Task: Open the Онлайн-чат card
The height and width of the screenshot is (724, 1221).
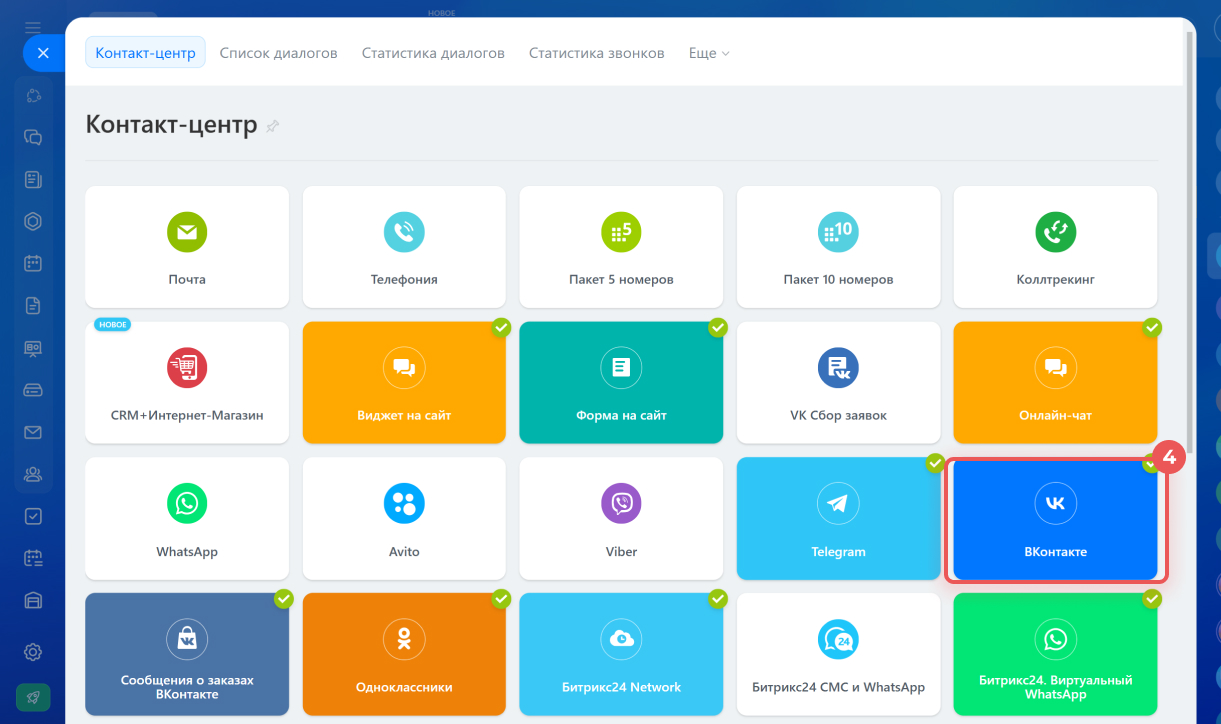Action: click(1055, 382)
